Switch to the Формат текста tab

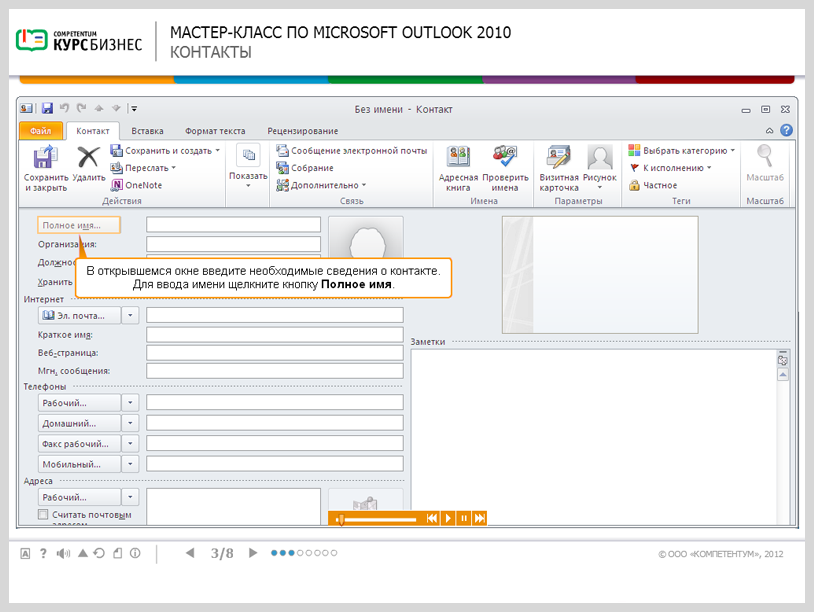(x=215, y=131)
